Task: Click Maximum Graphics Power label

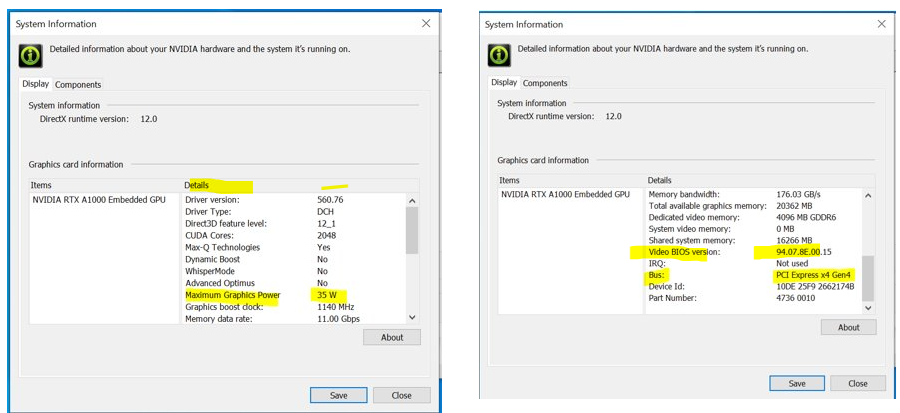Action: tap(232, 295)
